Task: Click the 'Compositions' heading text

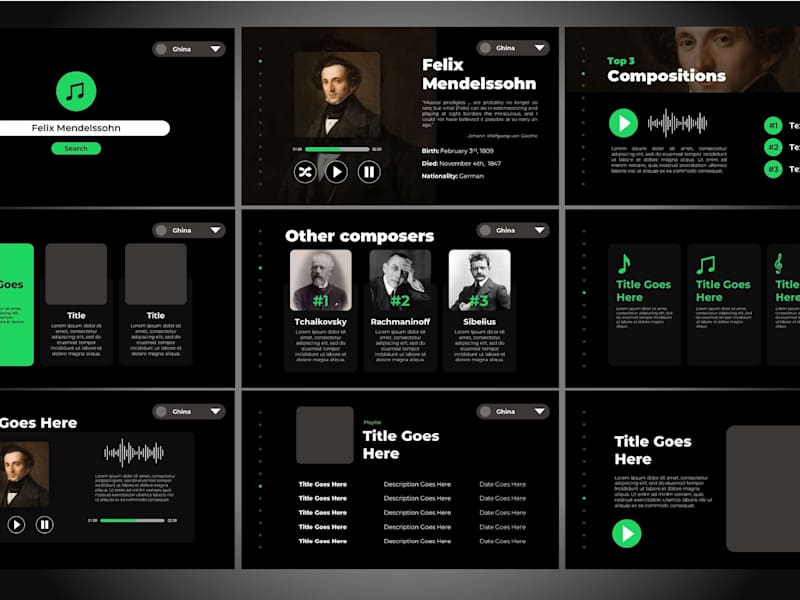Action: pos(666,76)
